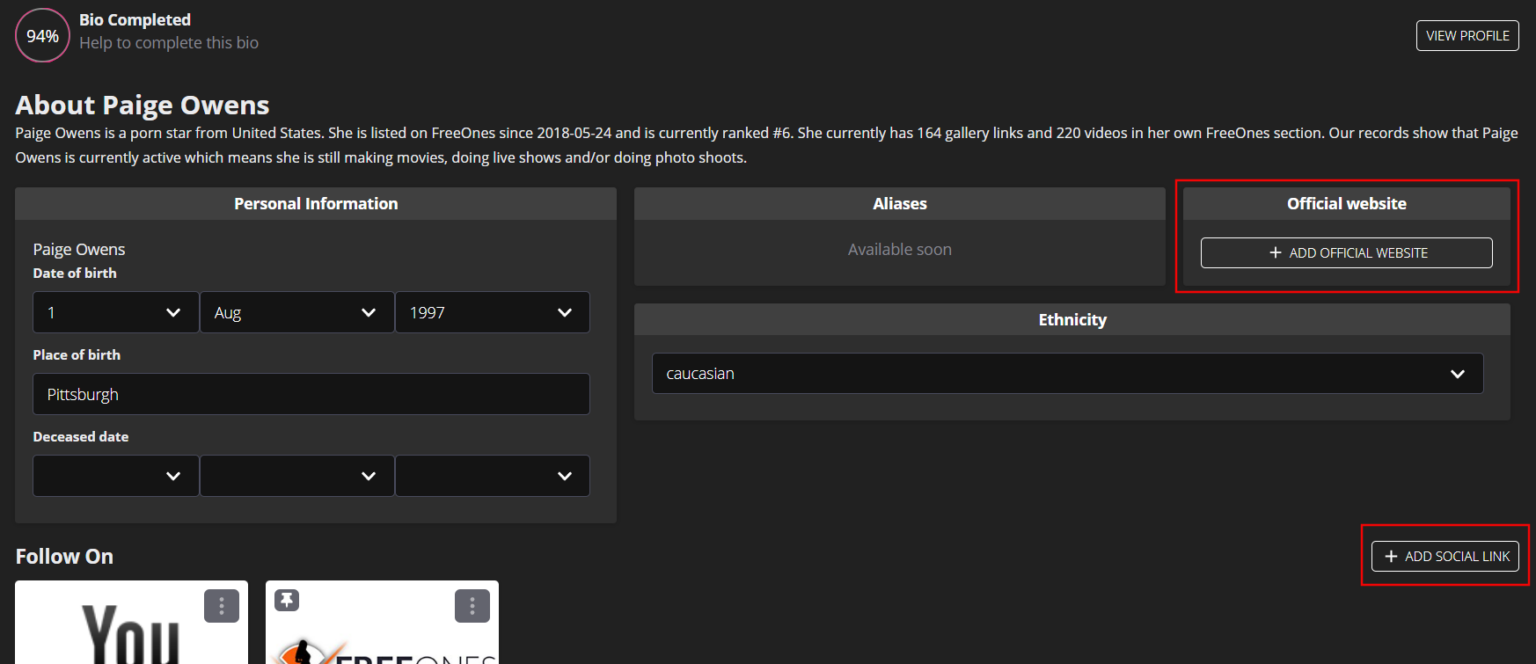1536x664 pixels.
Task: Click the 94% bio completion circle
Action: [x=42, y=36]
